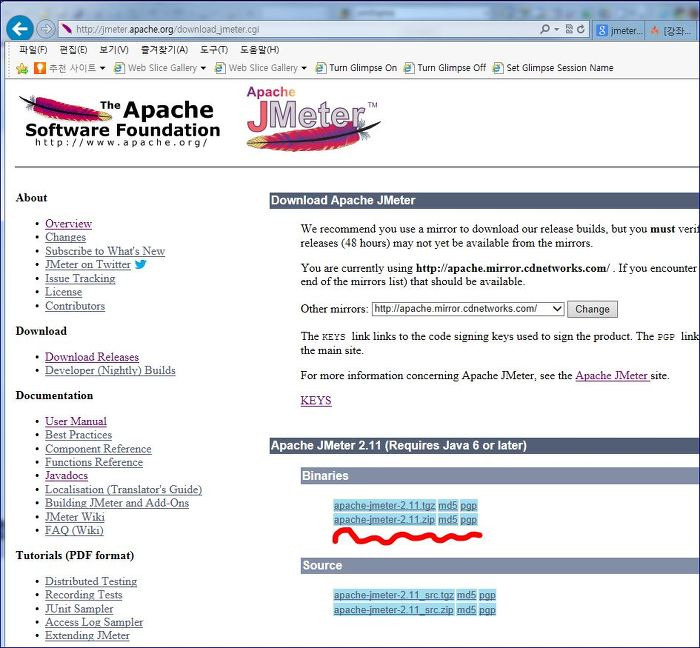Open Localisation (Translator's Guide) link
The height and width of the screenshot is (648, 700).
click(x=123, y=490)
